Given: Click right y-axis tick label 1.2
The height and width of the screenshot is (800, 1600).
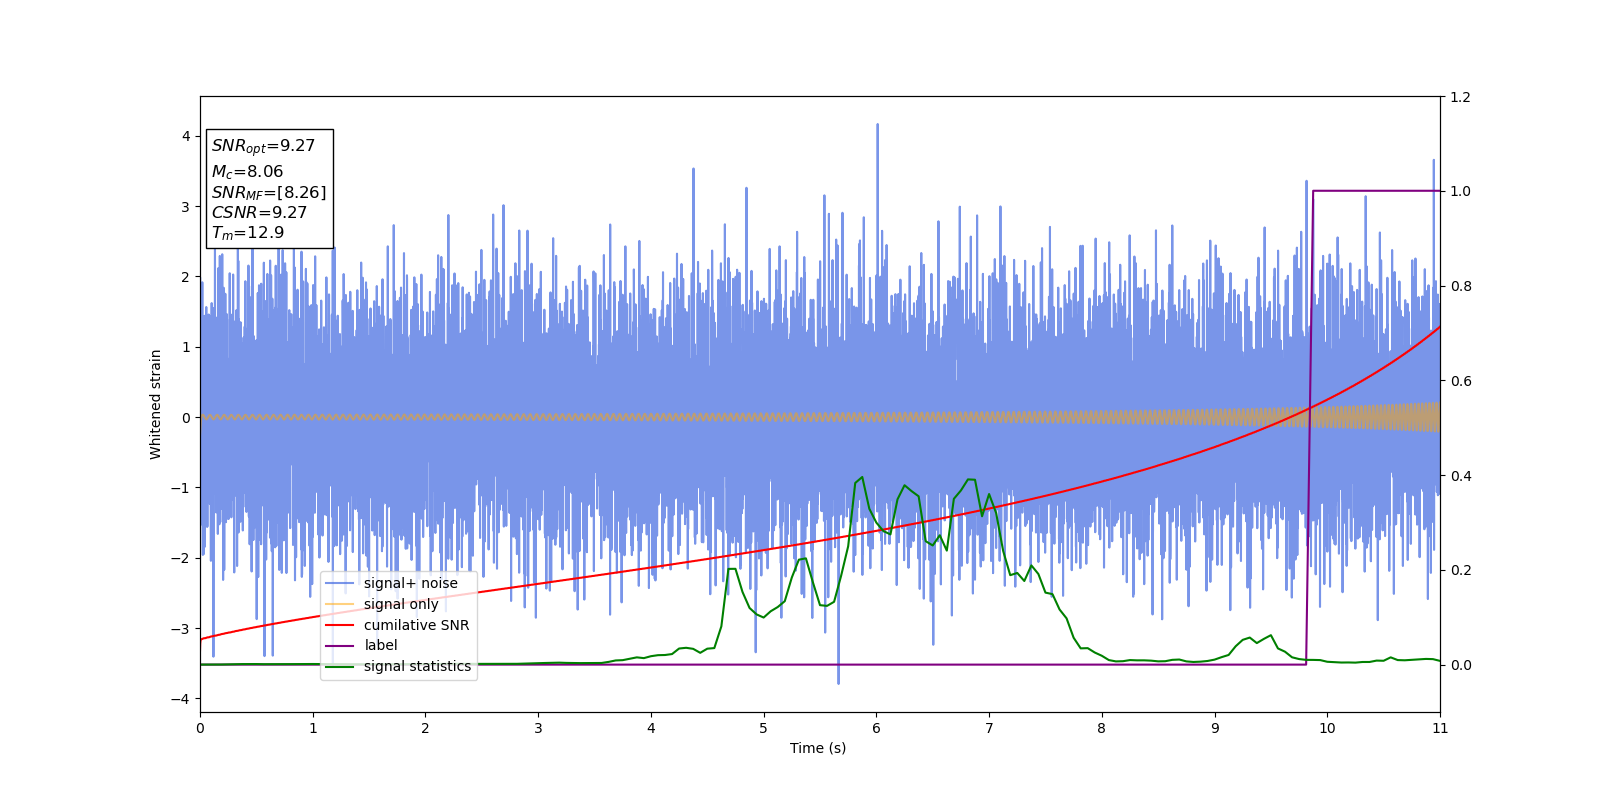Looking at the screenshot, I should [1460, 97].
